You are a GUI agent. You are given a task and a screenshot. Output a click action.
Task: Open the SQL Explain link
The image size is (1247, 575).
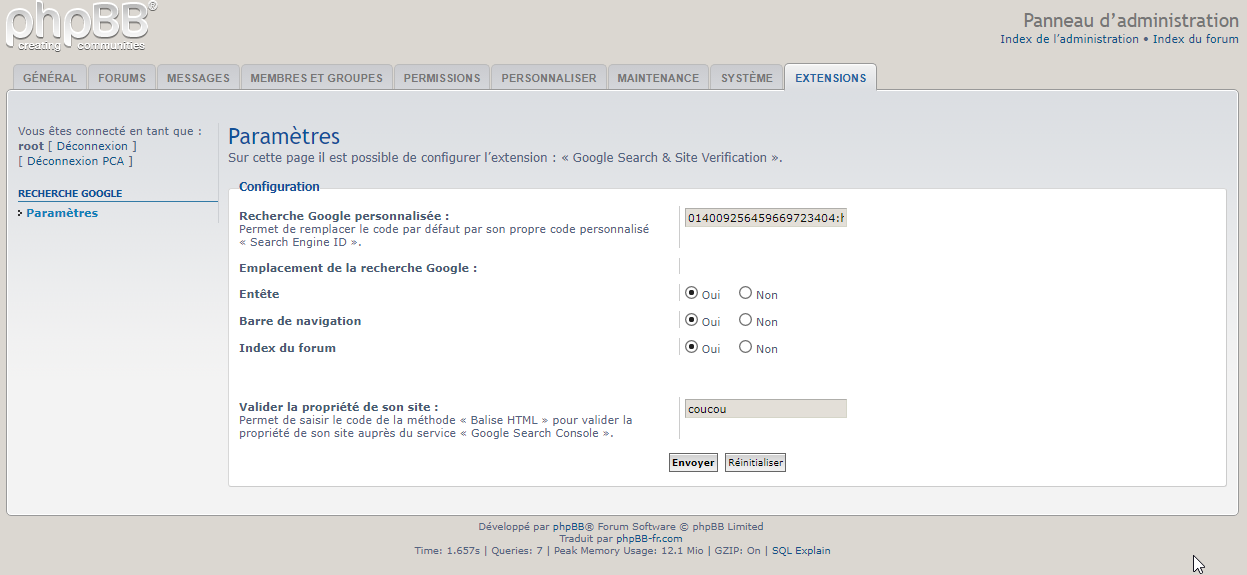click(x=800, y=551)
